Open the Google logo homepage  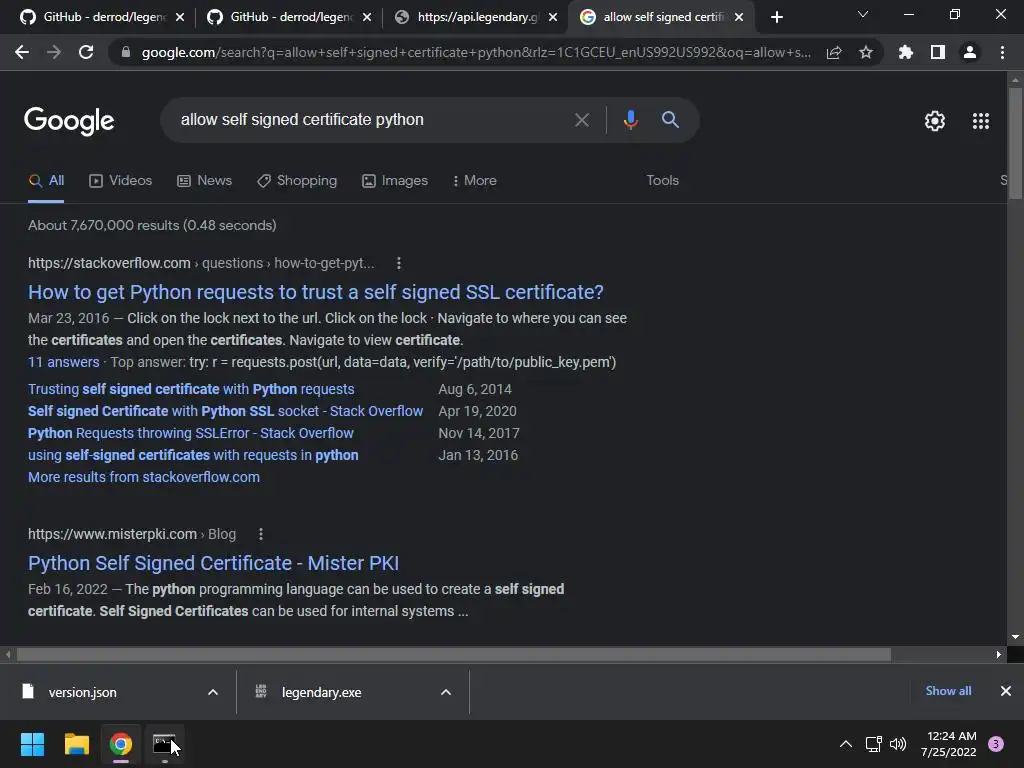pyautogui.click(x=69, y=121)
